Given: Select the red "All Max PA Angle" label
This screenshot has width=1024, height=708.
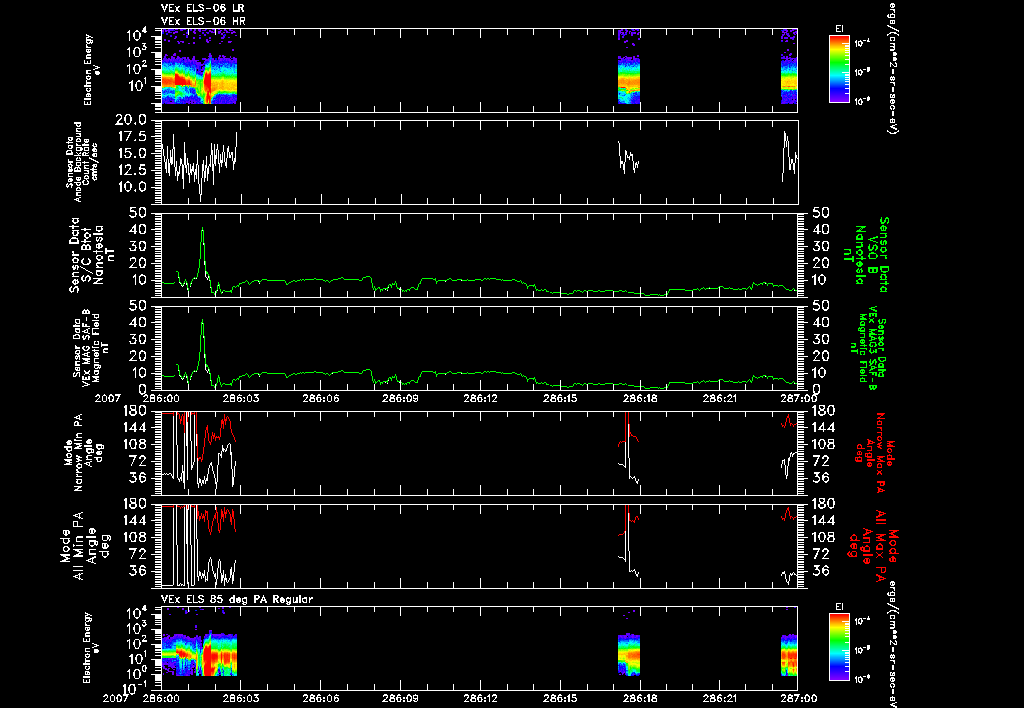Looking at the screenshot, I should (x=874, y=545).
